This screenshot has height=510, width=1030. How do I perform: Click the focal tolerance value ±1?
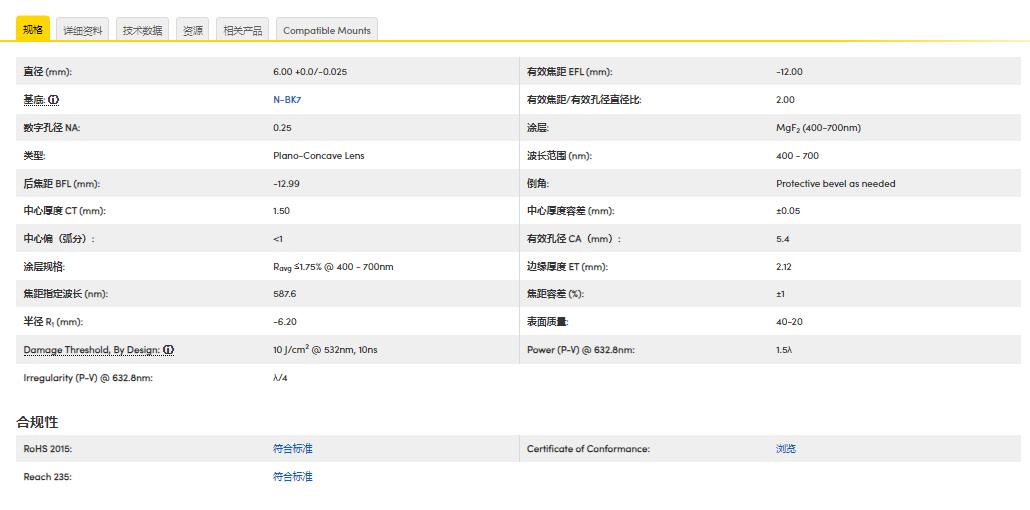pos(780,294)
